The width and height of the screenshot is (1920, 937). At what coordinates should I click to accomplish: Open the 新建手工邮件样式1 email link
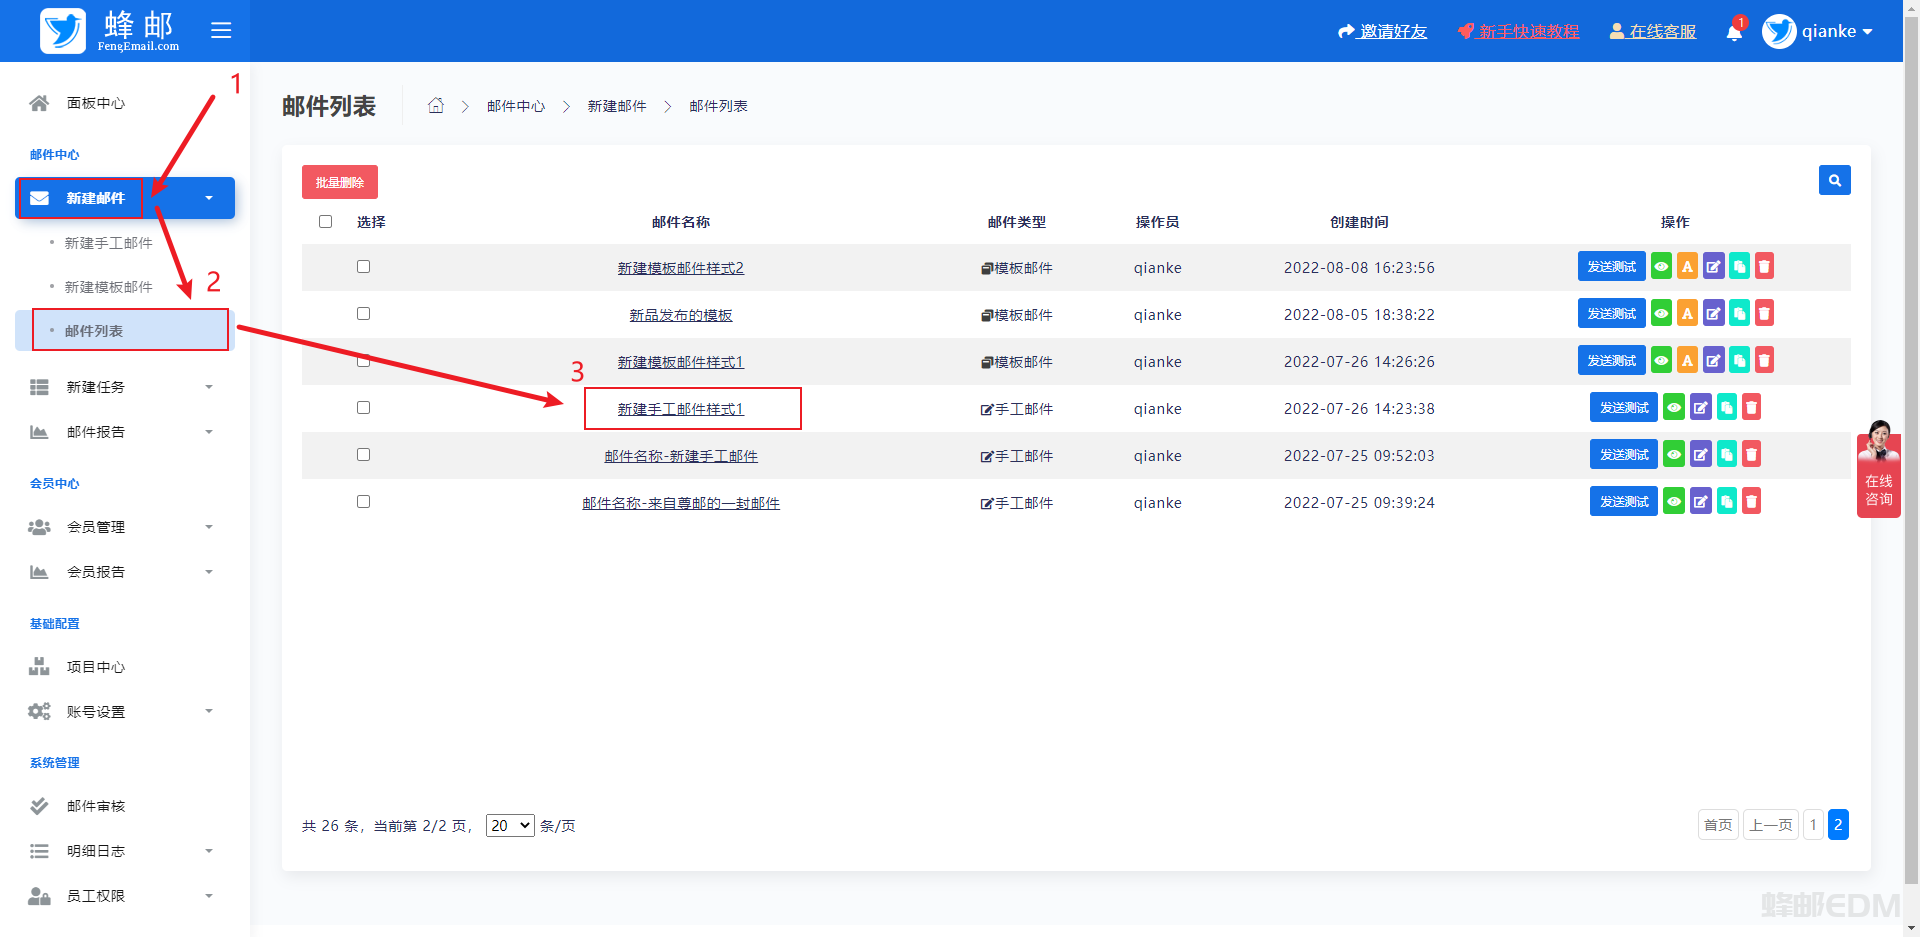pyautogui.click(x=680, y=409)
